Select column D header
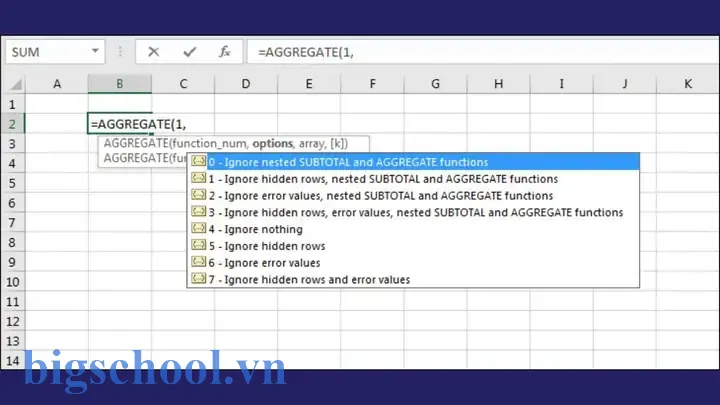Image resolution: width=720 pixels, height=405 pixels. 246,84
